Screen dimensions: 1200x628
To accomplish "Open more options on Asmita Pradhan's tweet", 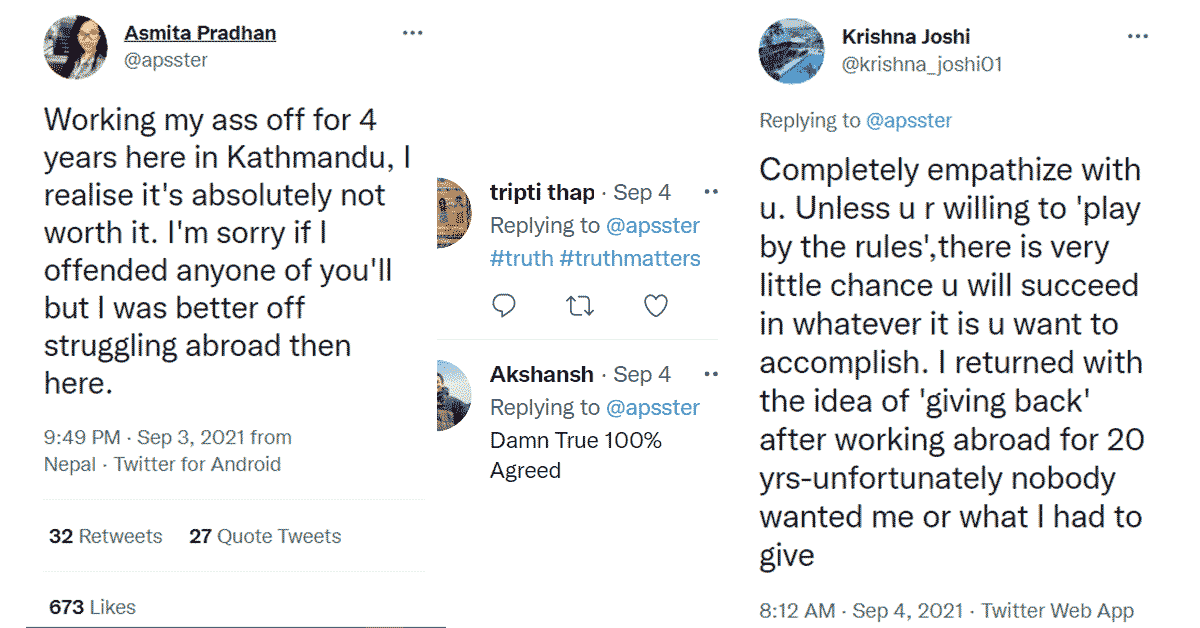I will click(x=413, y=33).
